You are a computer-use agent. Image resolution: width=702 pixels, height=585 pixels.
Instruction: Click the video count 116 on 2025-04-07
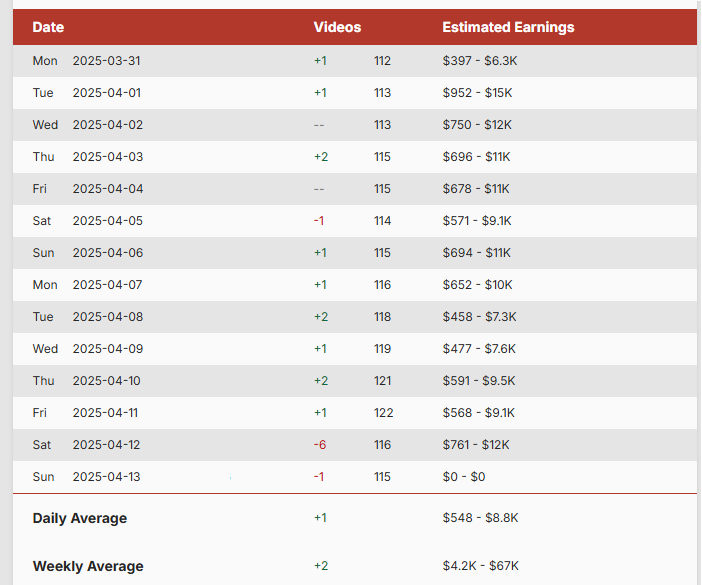(383, 285)
